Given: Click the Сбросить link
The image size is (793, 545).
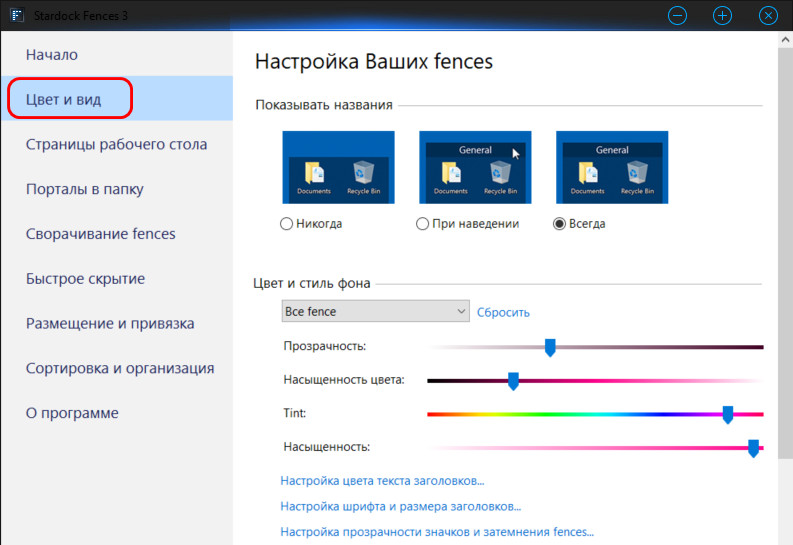Looking at the screenshot, I should point(503,312).
